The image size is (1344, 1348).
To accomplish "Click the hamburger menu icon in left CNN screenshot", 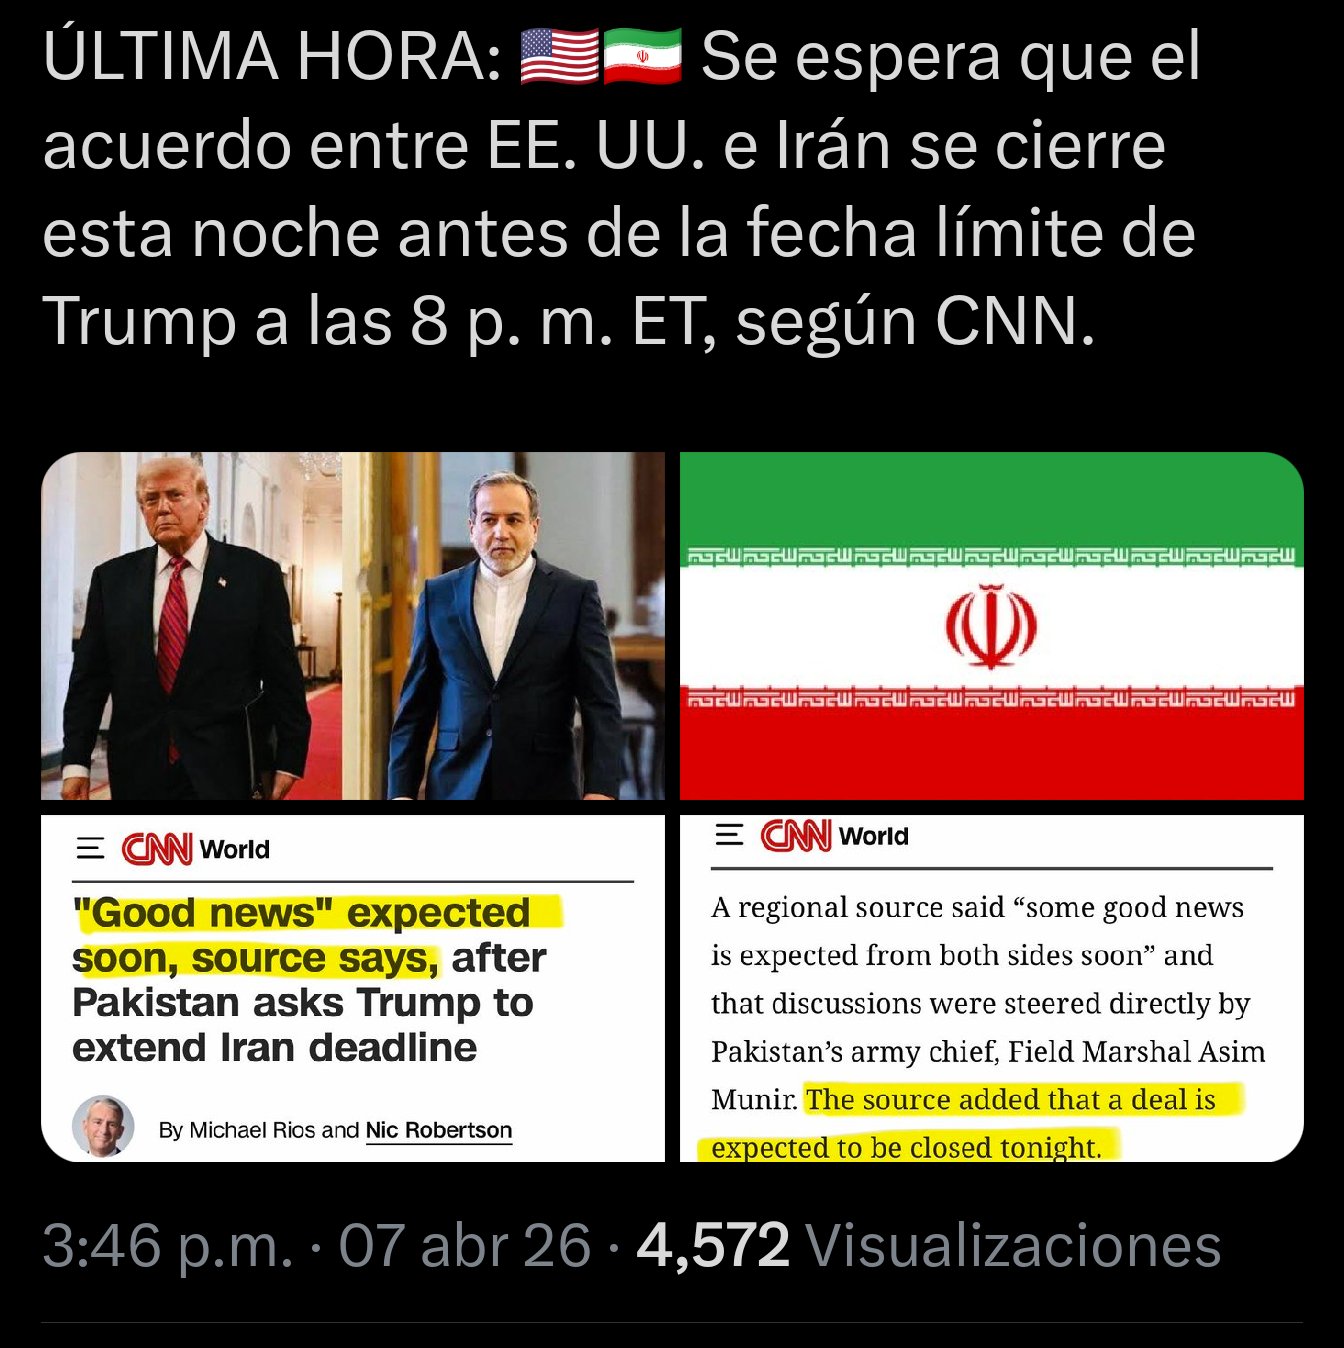I will point(91,849).
